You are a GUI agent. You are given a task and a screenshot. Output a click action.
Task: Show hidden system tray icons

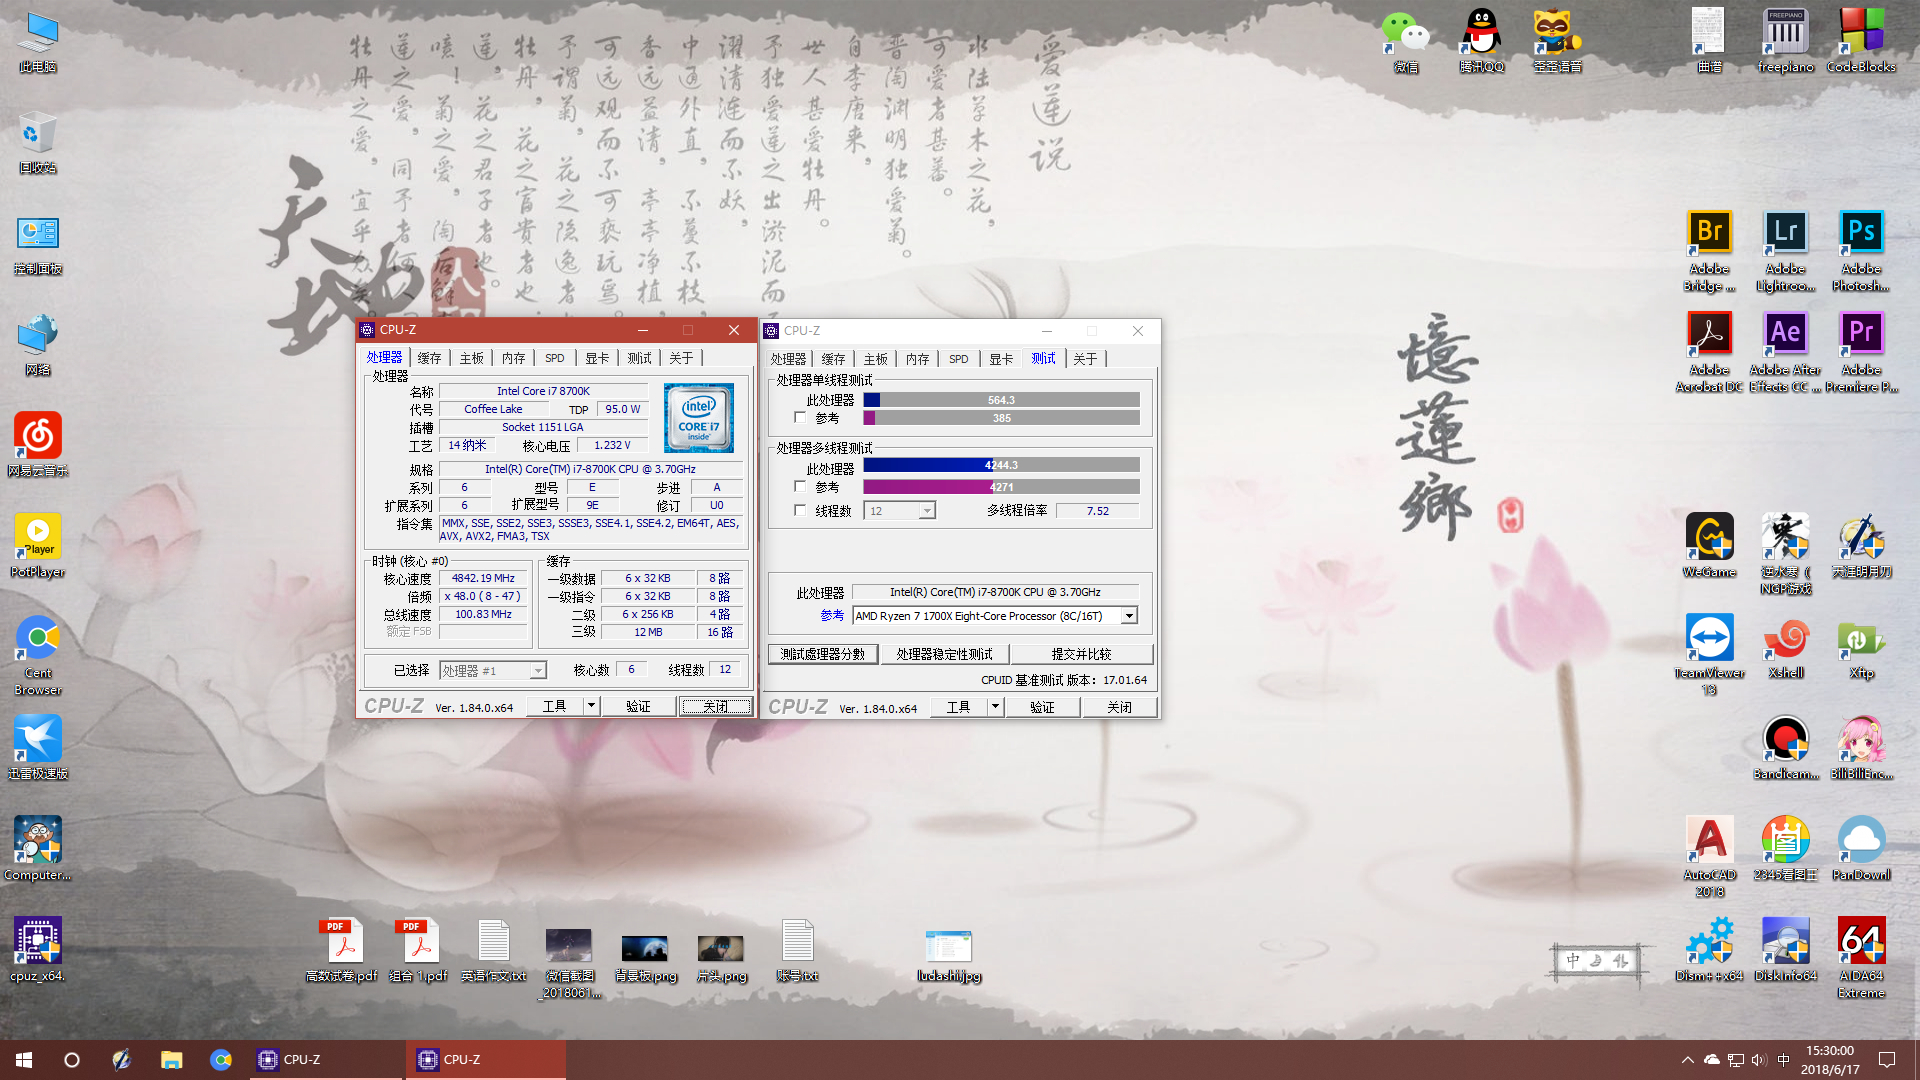coord(1688,1060)
